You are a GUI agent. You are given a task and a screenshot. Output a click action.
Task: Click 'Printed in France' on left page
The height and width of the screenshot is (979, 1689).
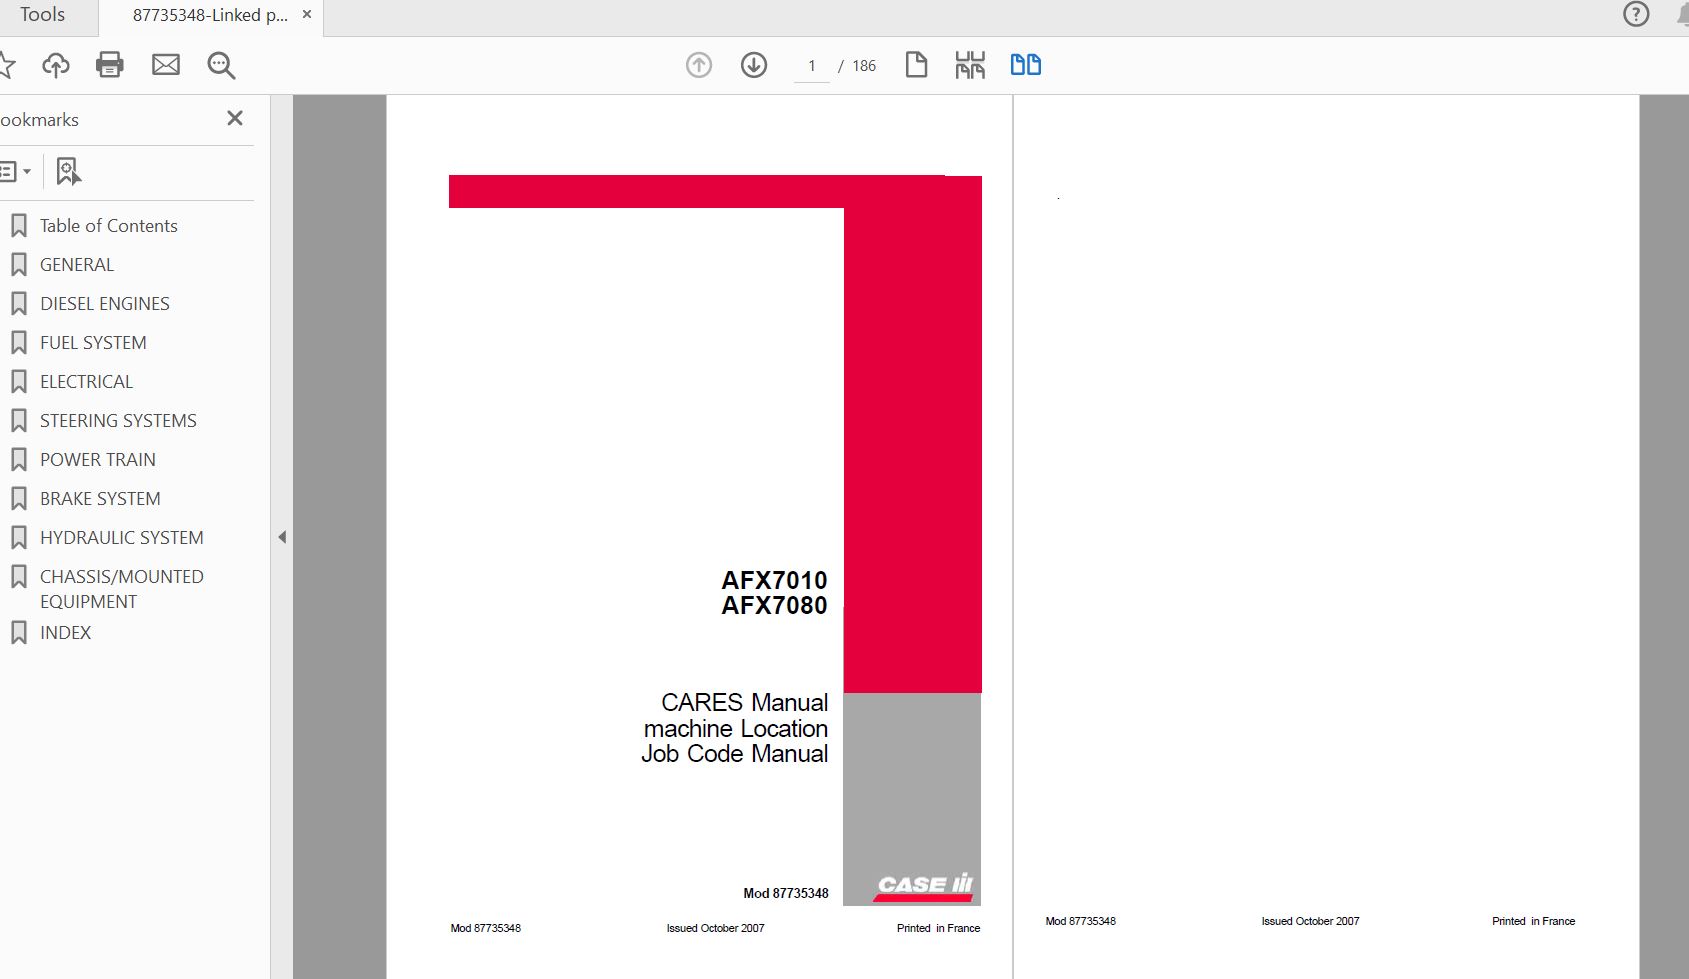pos(938,929)
